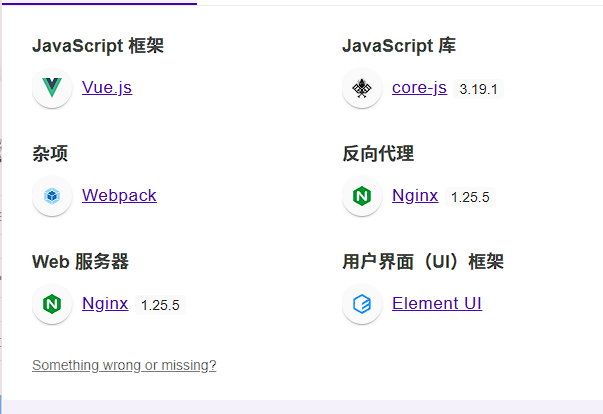Select the 用户界面（UI）框架 category heading
Viewport: 603px width, 414px height.
pyautogui.click(x=422, y=262)
